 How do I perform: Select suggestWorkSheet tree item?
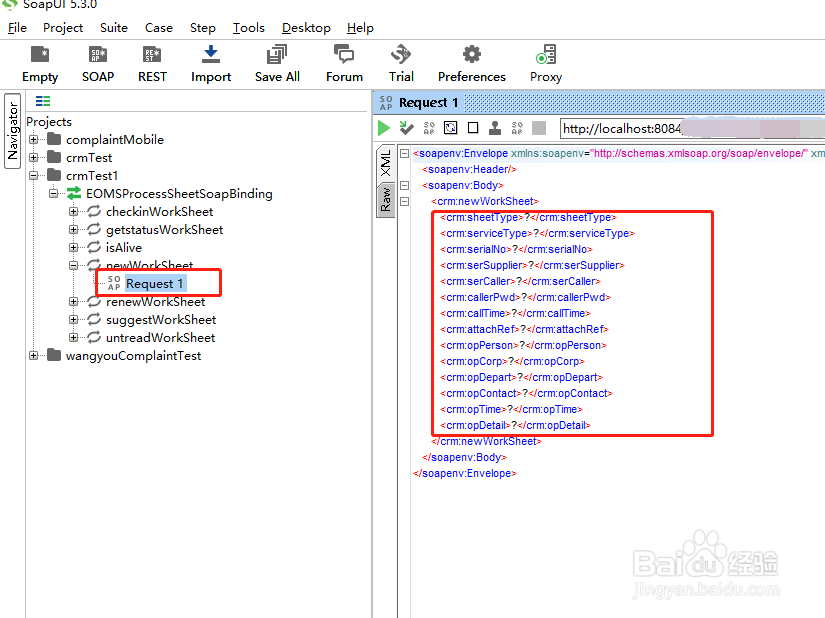click(161, 320)
